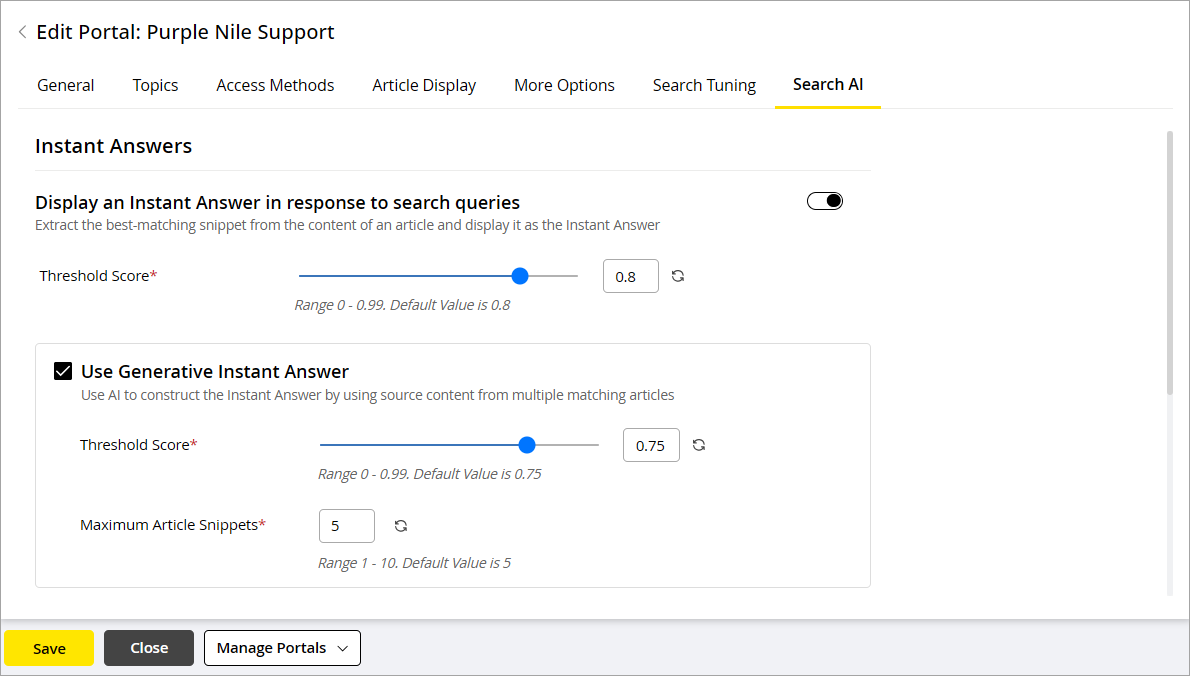
Task: Reset generative Threshold Score via refresh icon
Action: coord(698,444)
